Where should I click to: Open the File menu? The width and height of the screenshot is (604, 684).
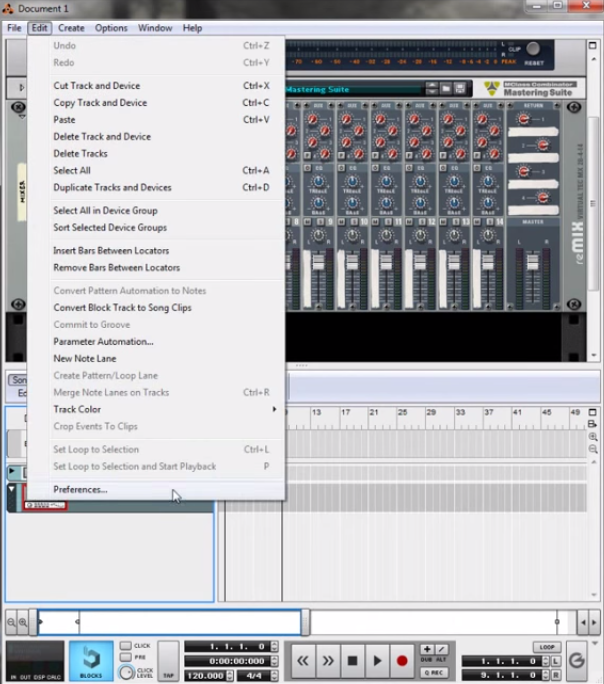(x=14, y=28)
